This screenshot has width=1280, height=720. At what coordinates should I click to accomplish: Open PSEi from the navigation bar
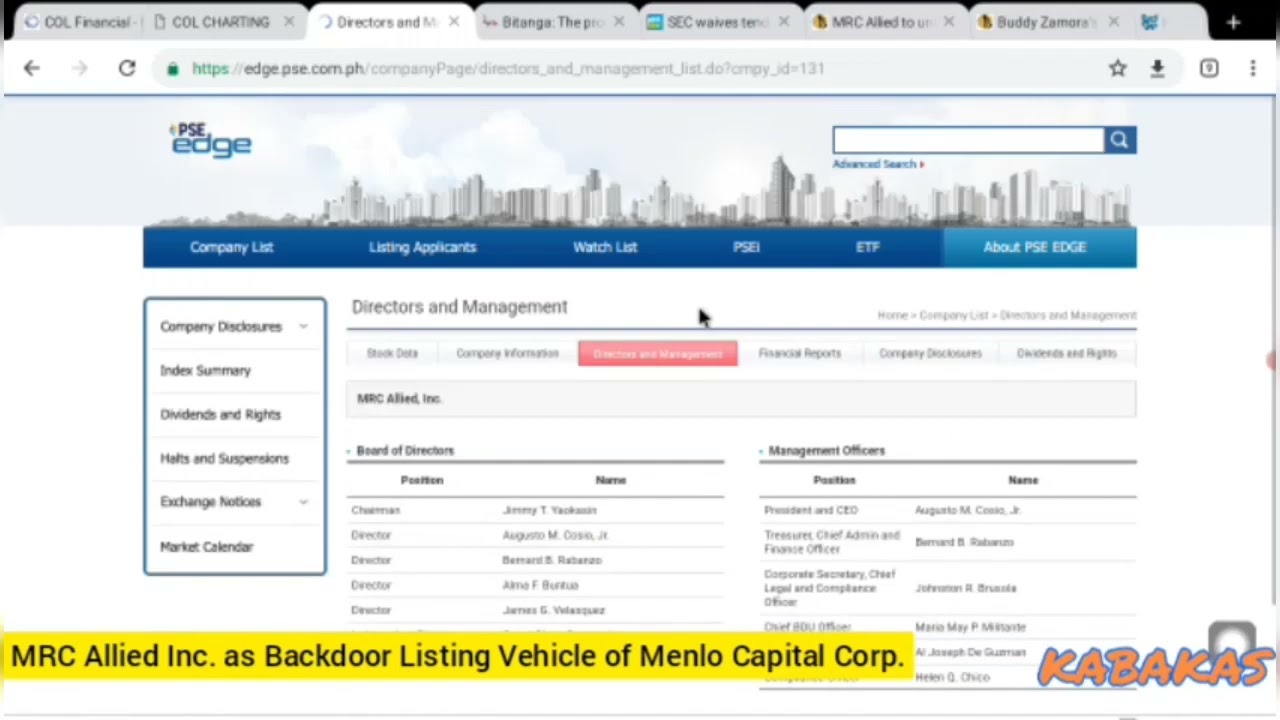(746, 247)
